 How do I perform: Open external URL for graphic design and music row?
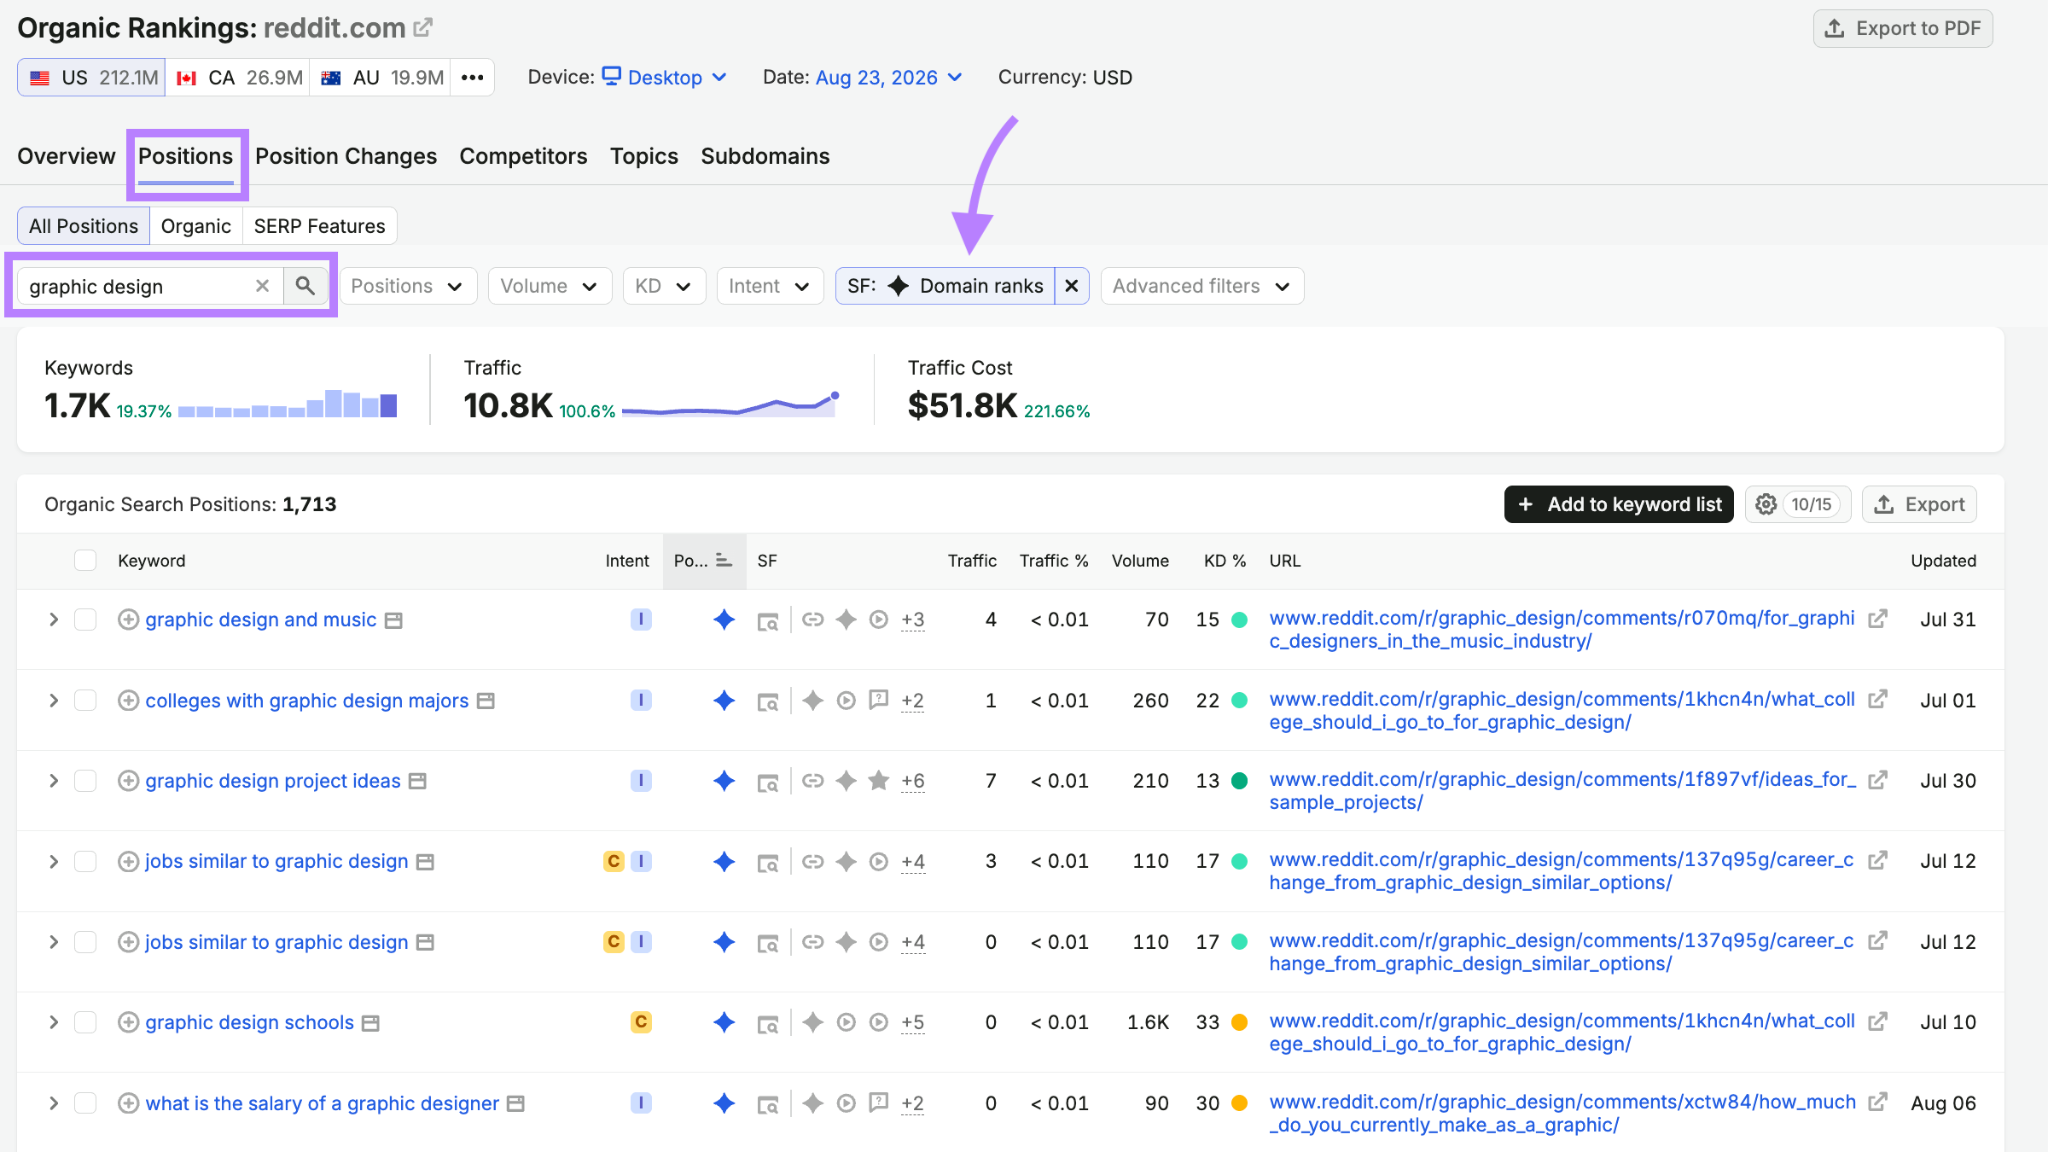click(x=1878, y=619)
